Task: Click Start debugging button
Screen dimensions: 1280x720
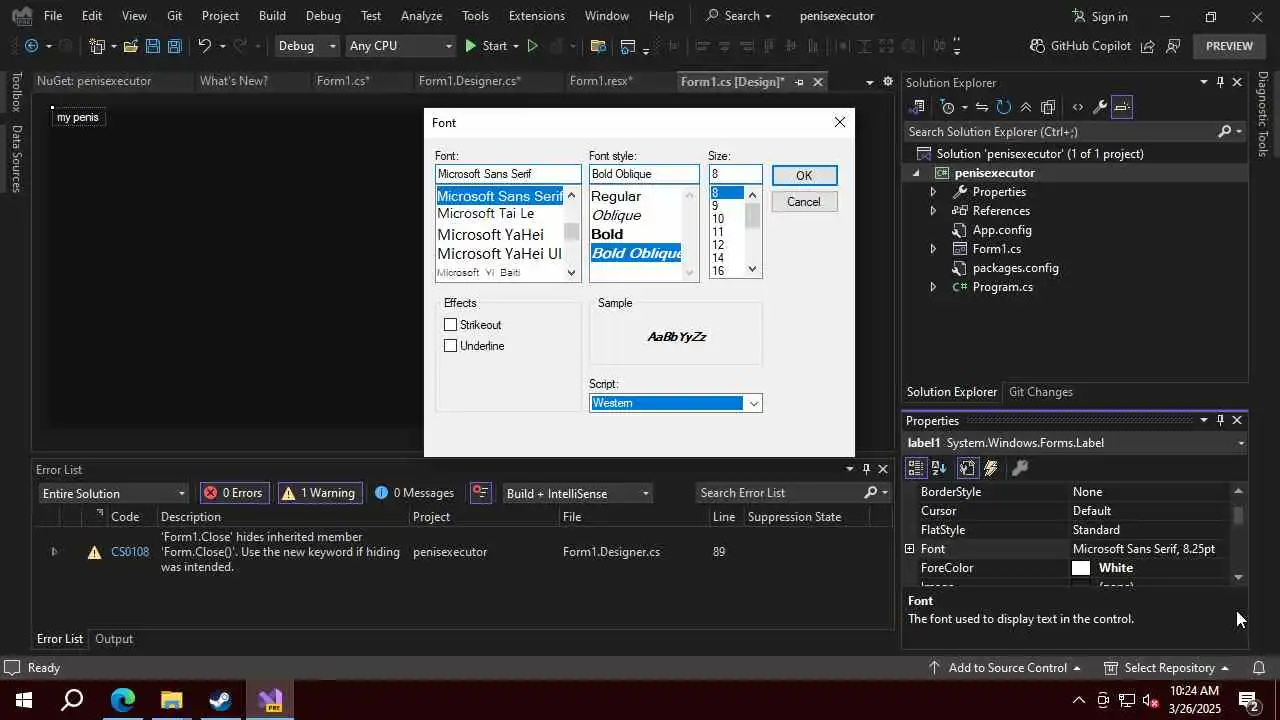Action: pyautogui.click(x=486, y=46)
